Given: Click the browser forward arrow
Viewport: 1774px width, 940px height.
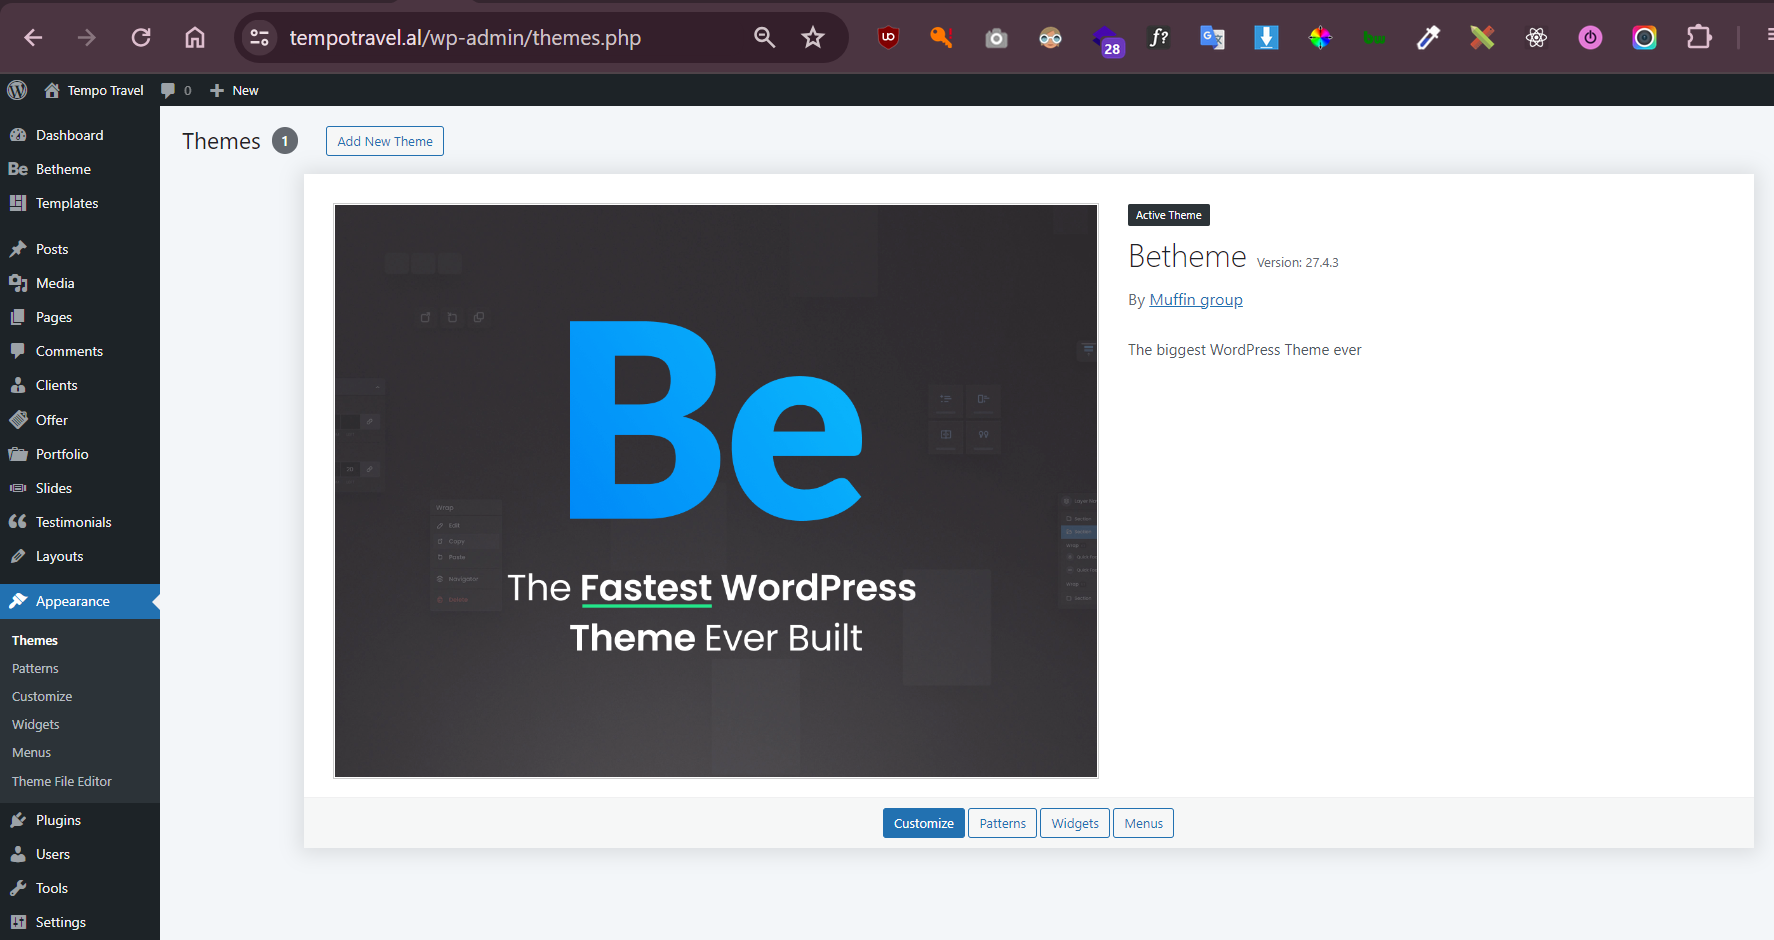Looking at the screenshot, I should pos(87,38).
